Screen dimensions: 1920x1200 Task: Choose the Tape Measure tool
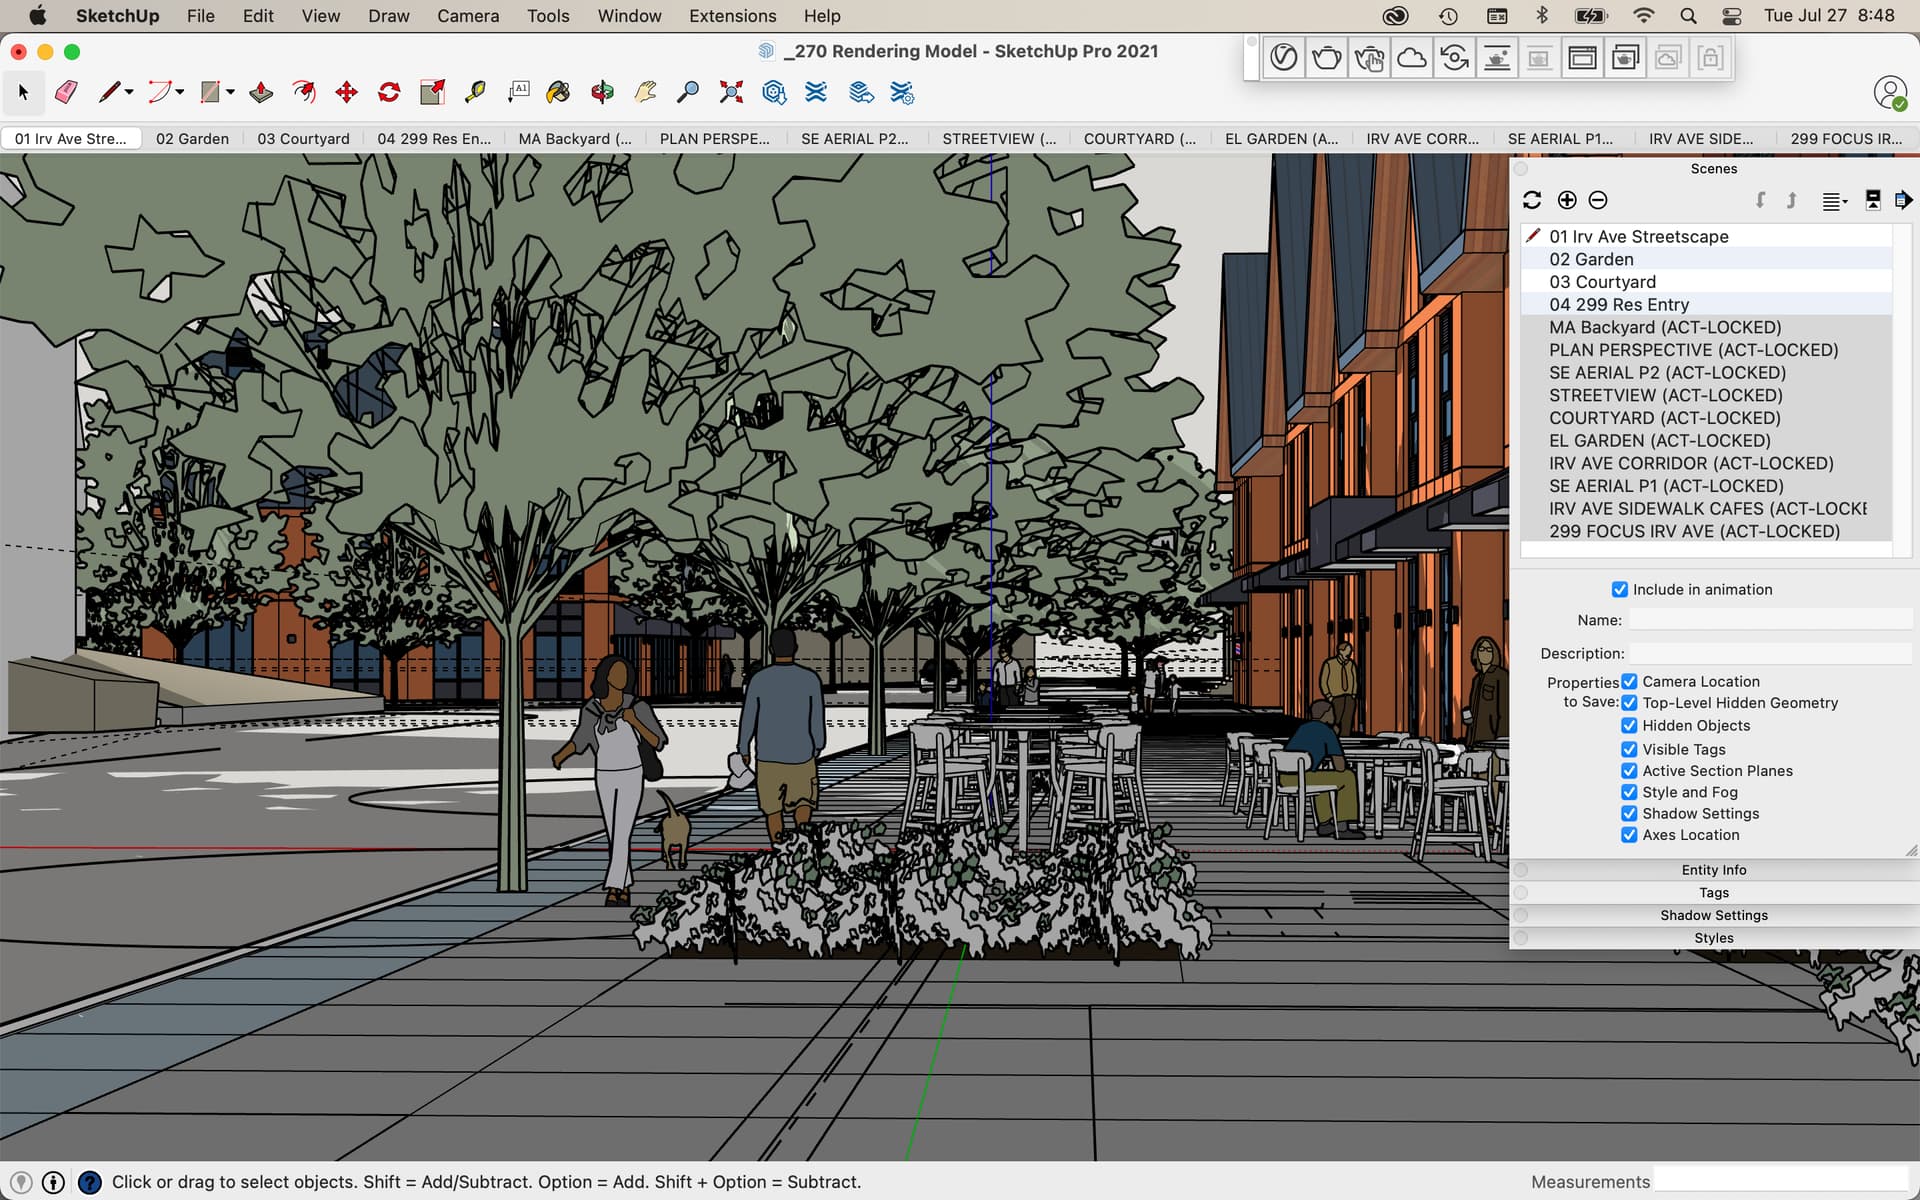[x=475, y=92]
